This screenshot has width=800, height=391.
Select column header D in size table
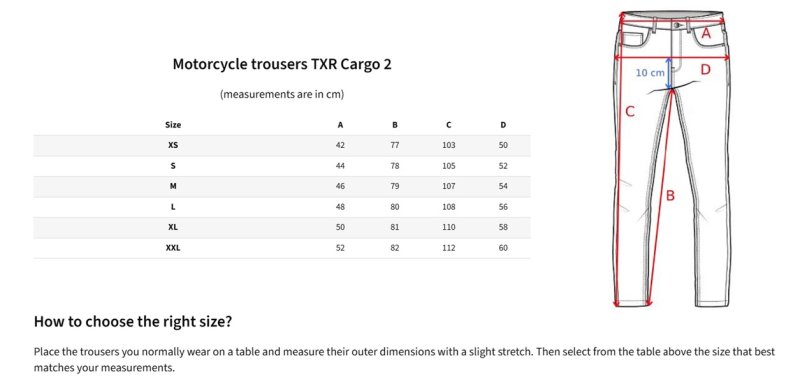coord(503,125)
